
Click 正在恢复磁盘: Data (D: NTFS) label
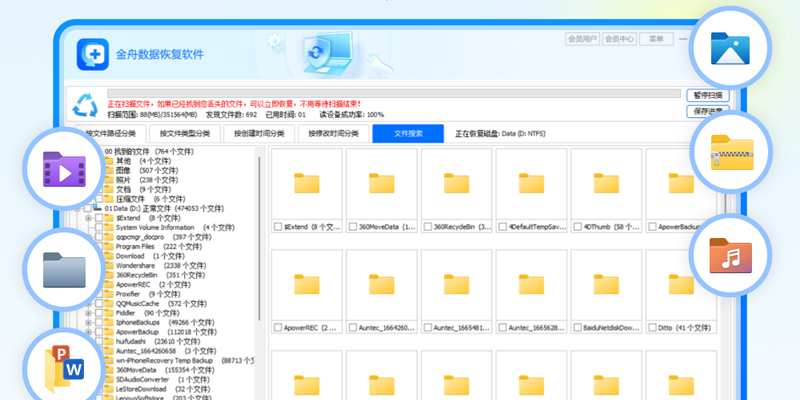click(x=500, y=134)
